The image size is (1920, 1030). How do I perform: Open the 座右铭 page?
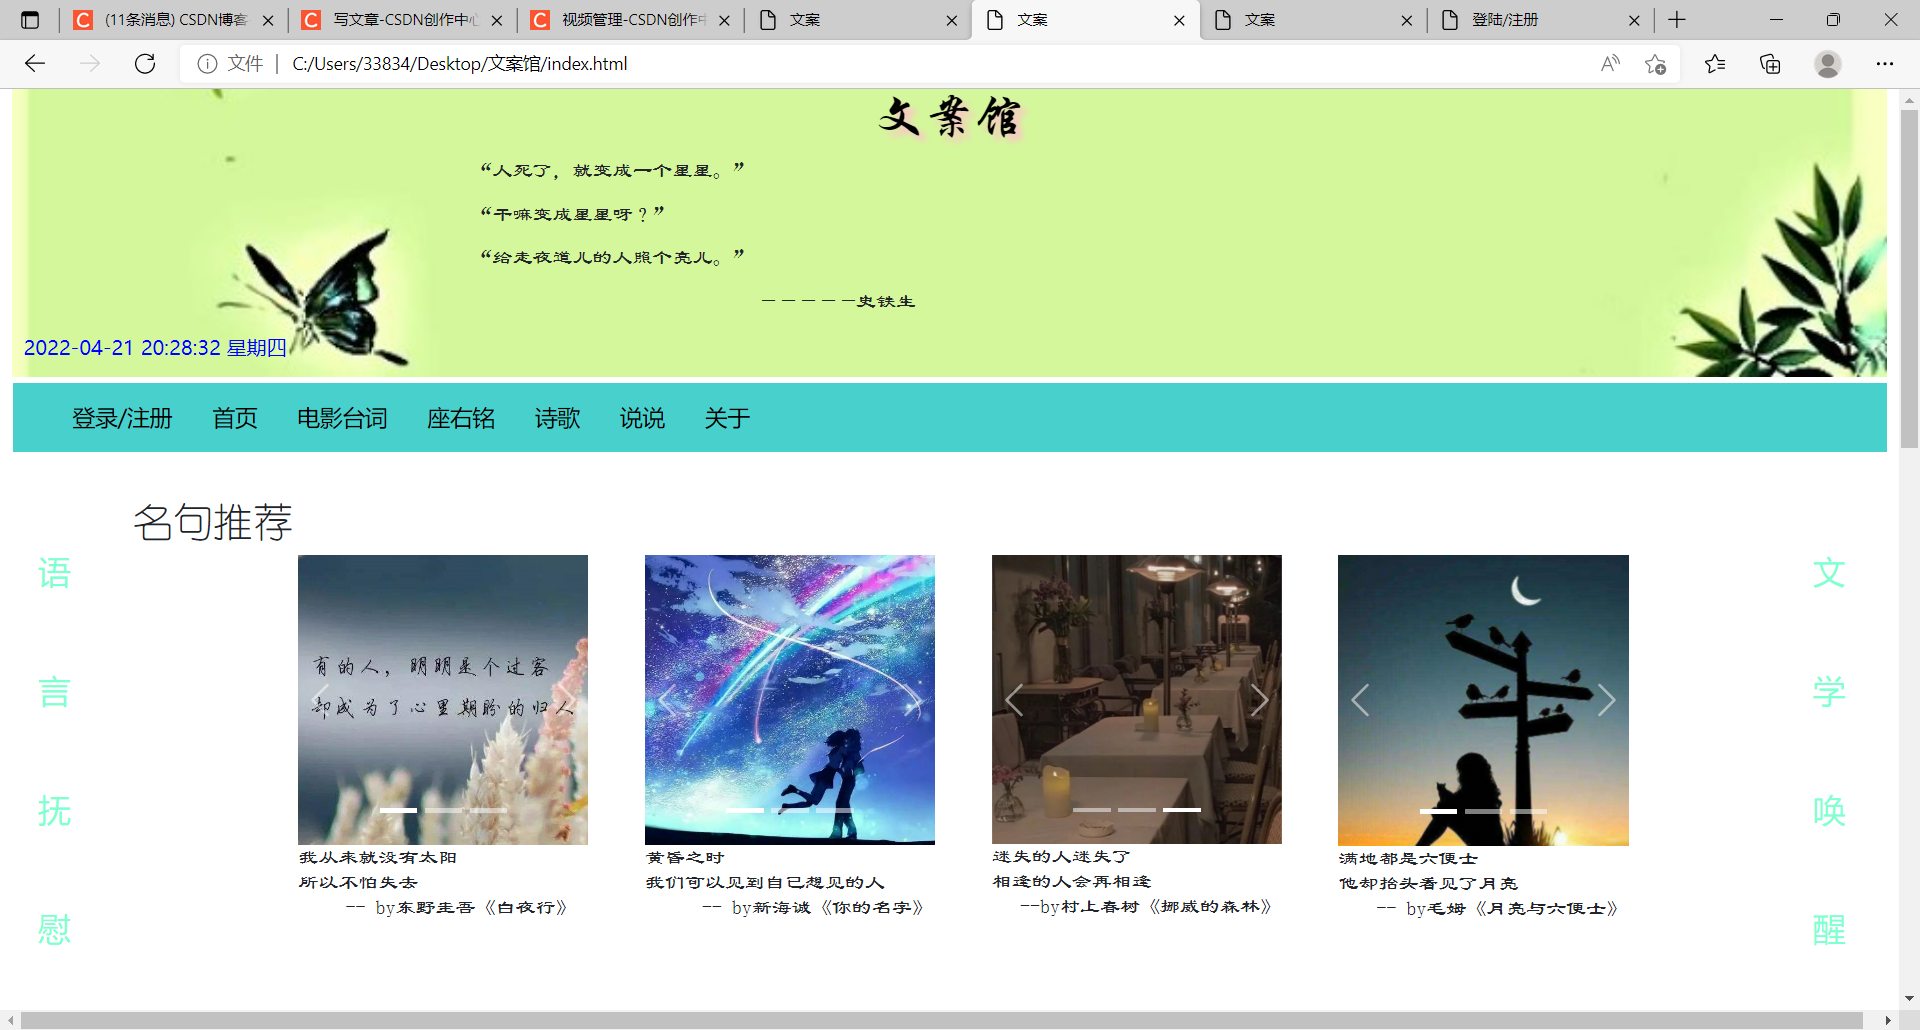click(461, 418)
